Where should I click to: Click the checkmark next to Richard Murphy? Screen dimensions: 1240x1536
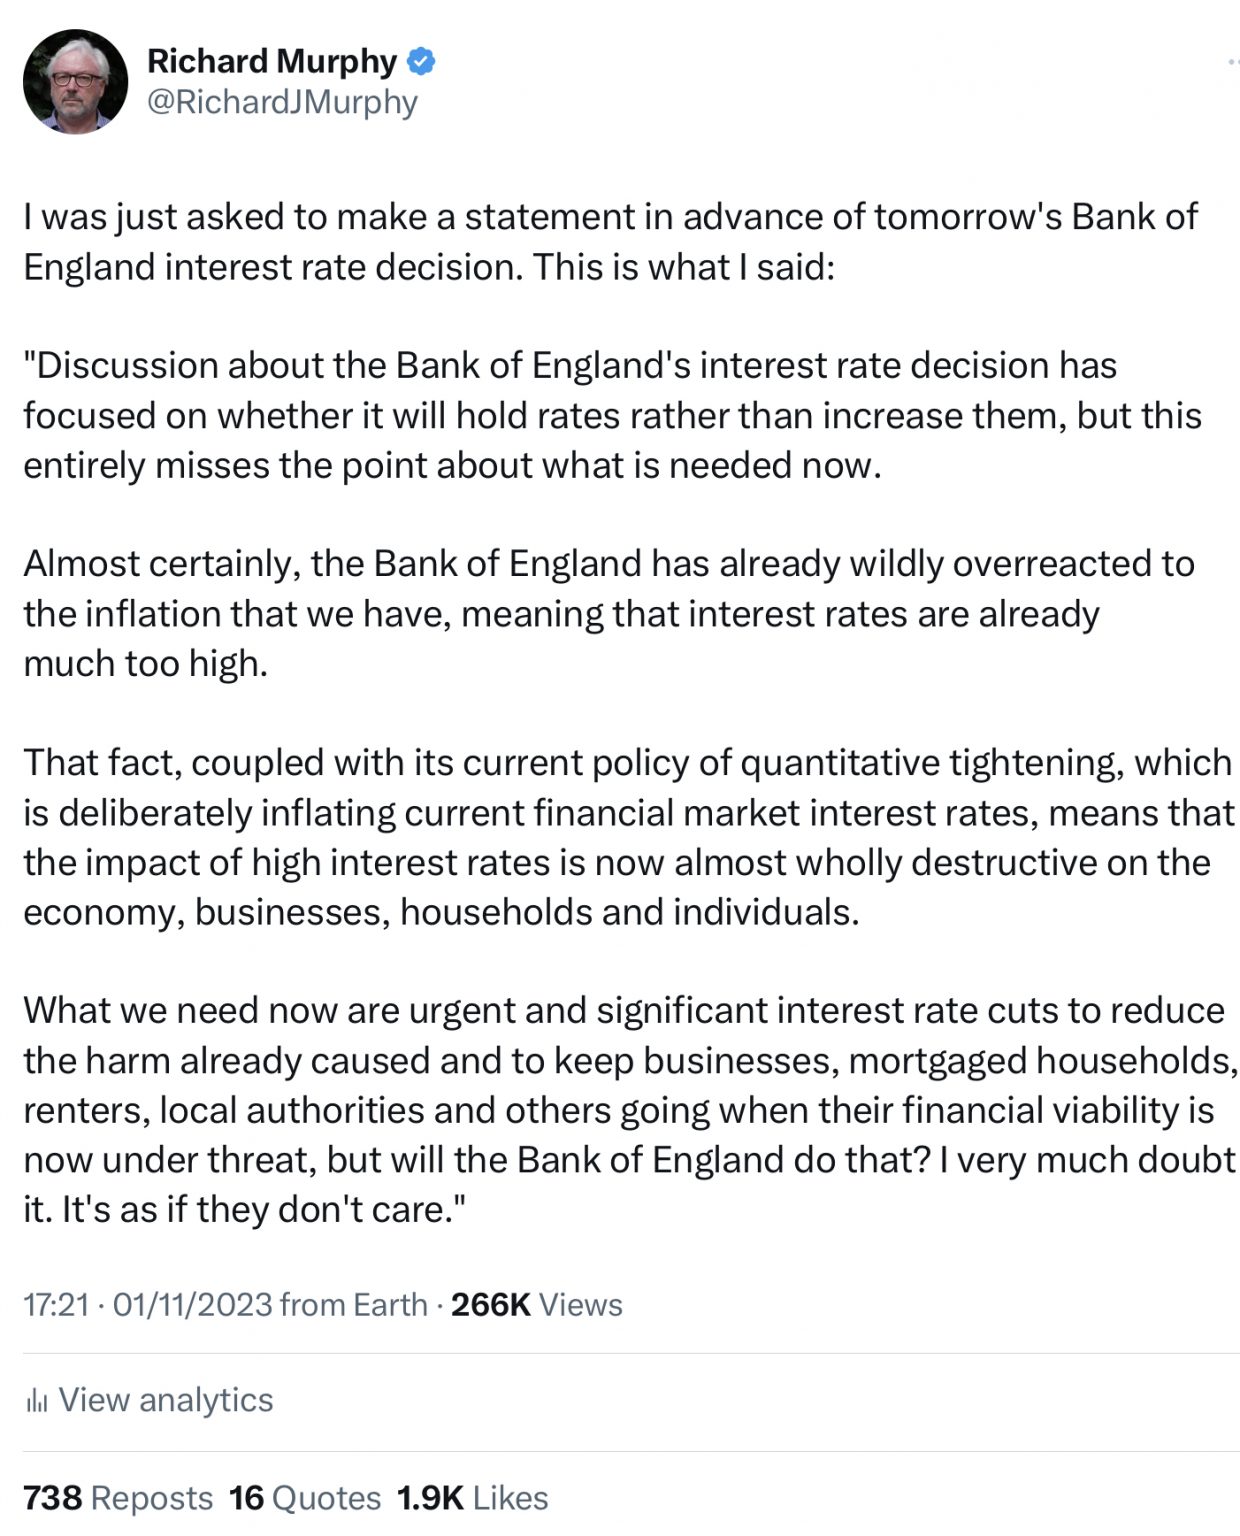pyautogui.click(x=421, y=61)
